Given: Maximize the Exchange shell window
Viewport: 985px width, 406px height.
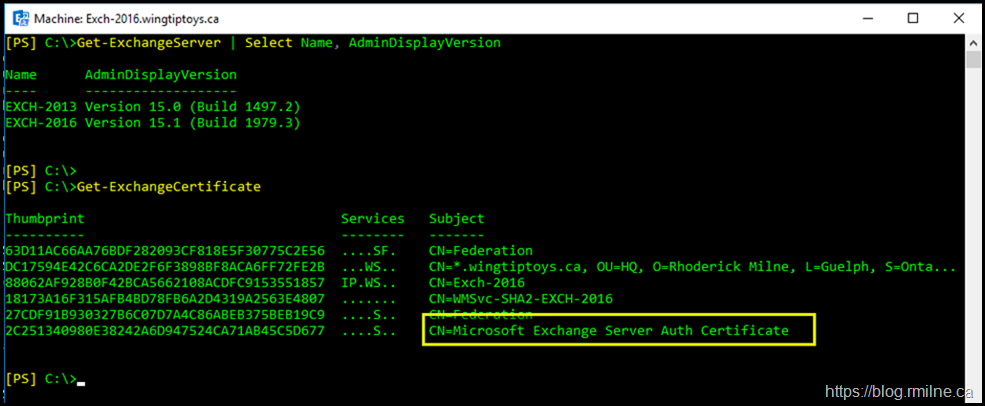Looking at the screenshot, I should [x=912, y=18].
